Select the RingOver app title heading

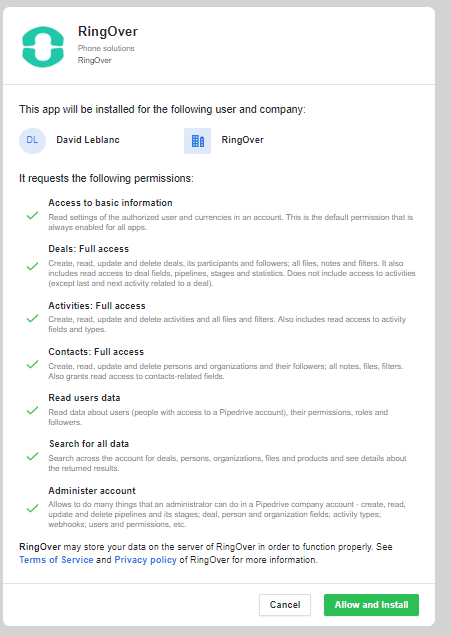108,31
